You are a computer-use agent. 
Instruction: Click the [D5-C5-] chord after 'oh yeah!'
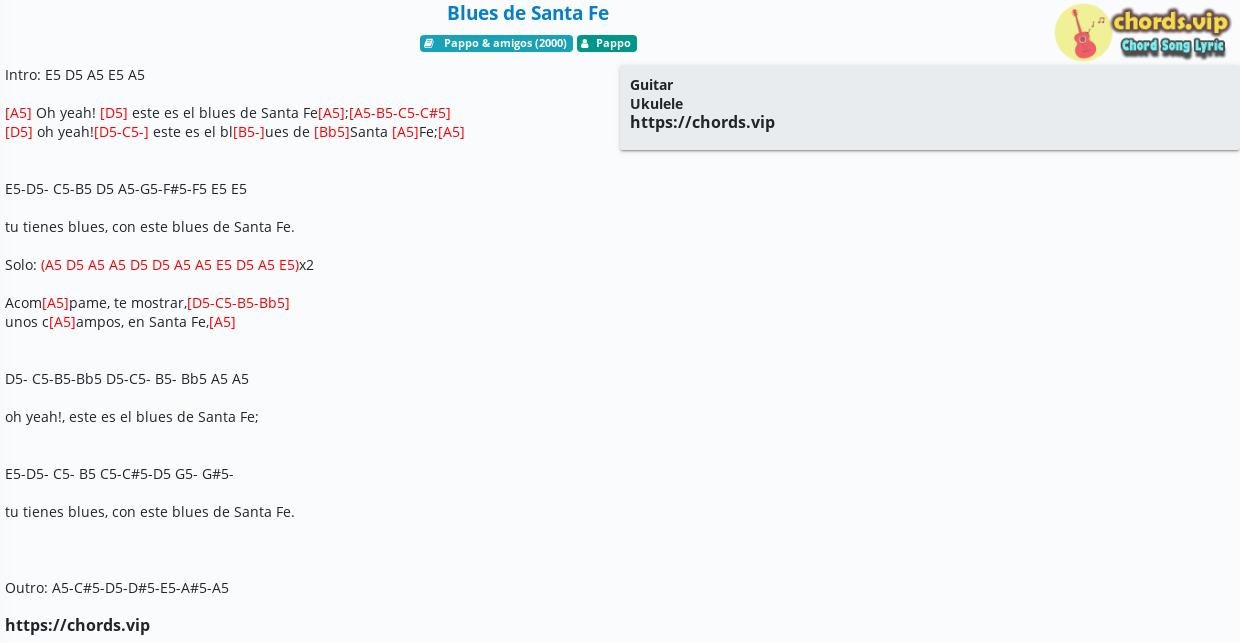pyautogui.click(x=121, y=132)
